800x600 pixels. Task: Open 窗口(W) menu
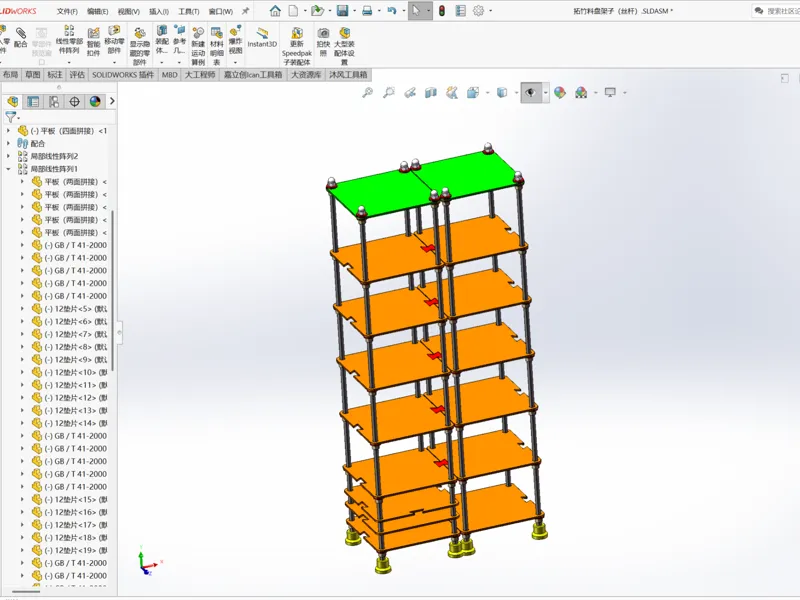pos(221,11)
